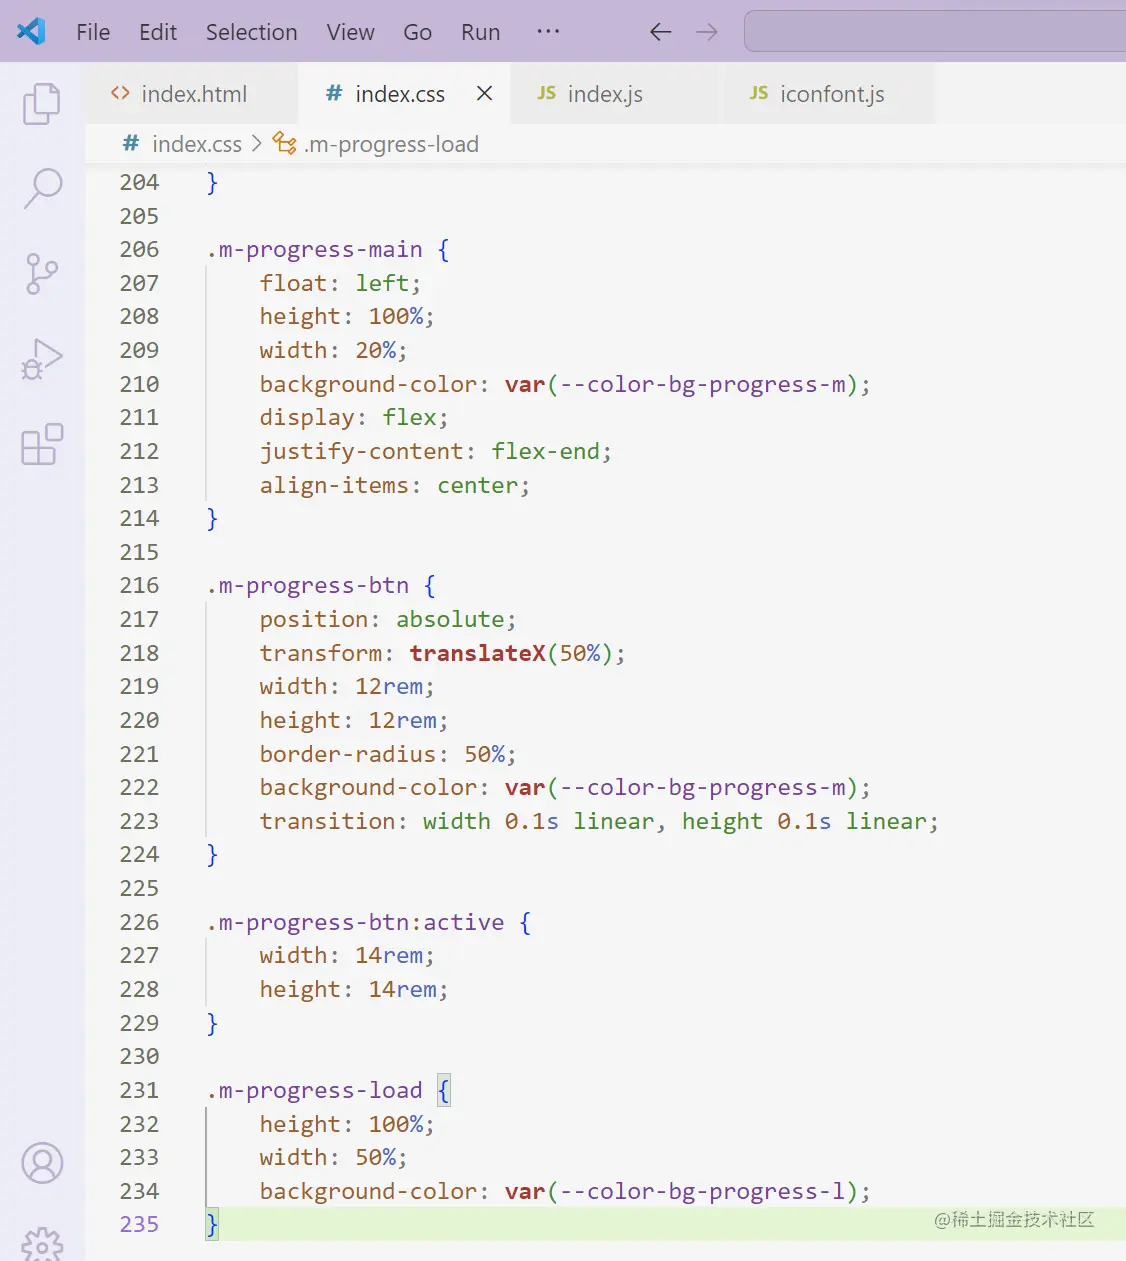
Task: Click the JS icon on index.js tab
Action: coord(546,93)
